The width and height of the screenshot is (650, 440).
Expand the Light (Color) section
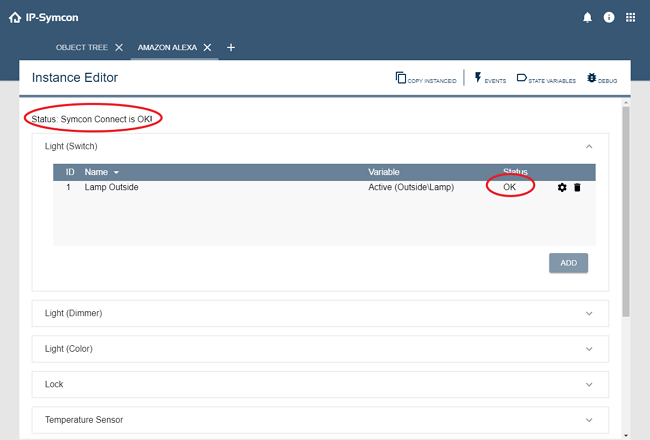[588, 349]
